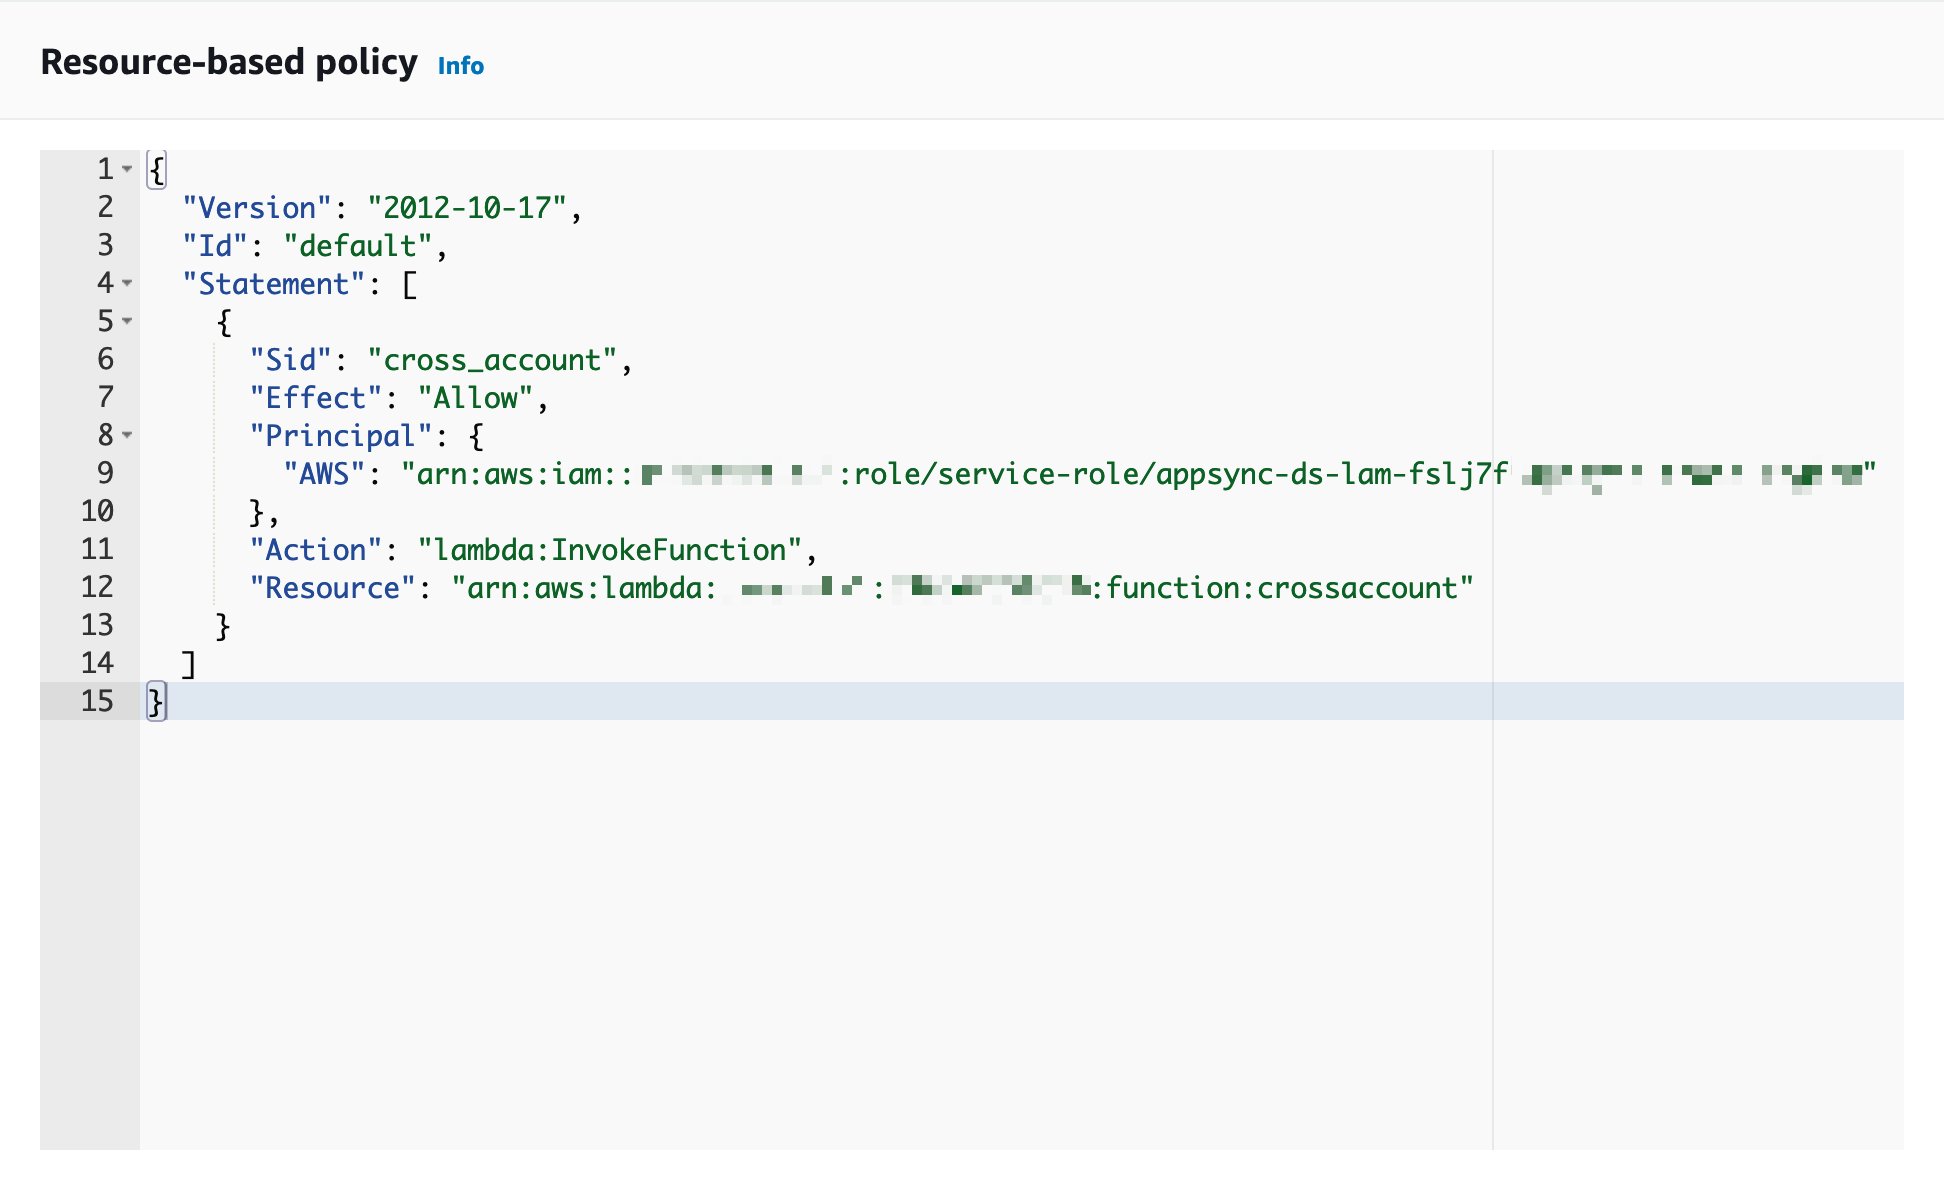Viewport: 1944px width, 1190px height.
Task: Collapse the Principal block fold arrow on line 8
Action: click(x=127, y=435)
